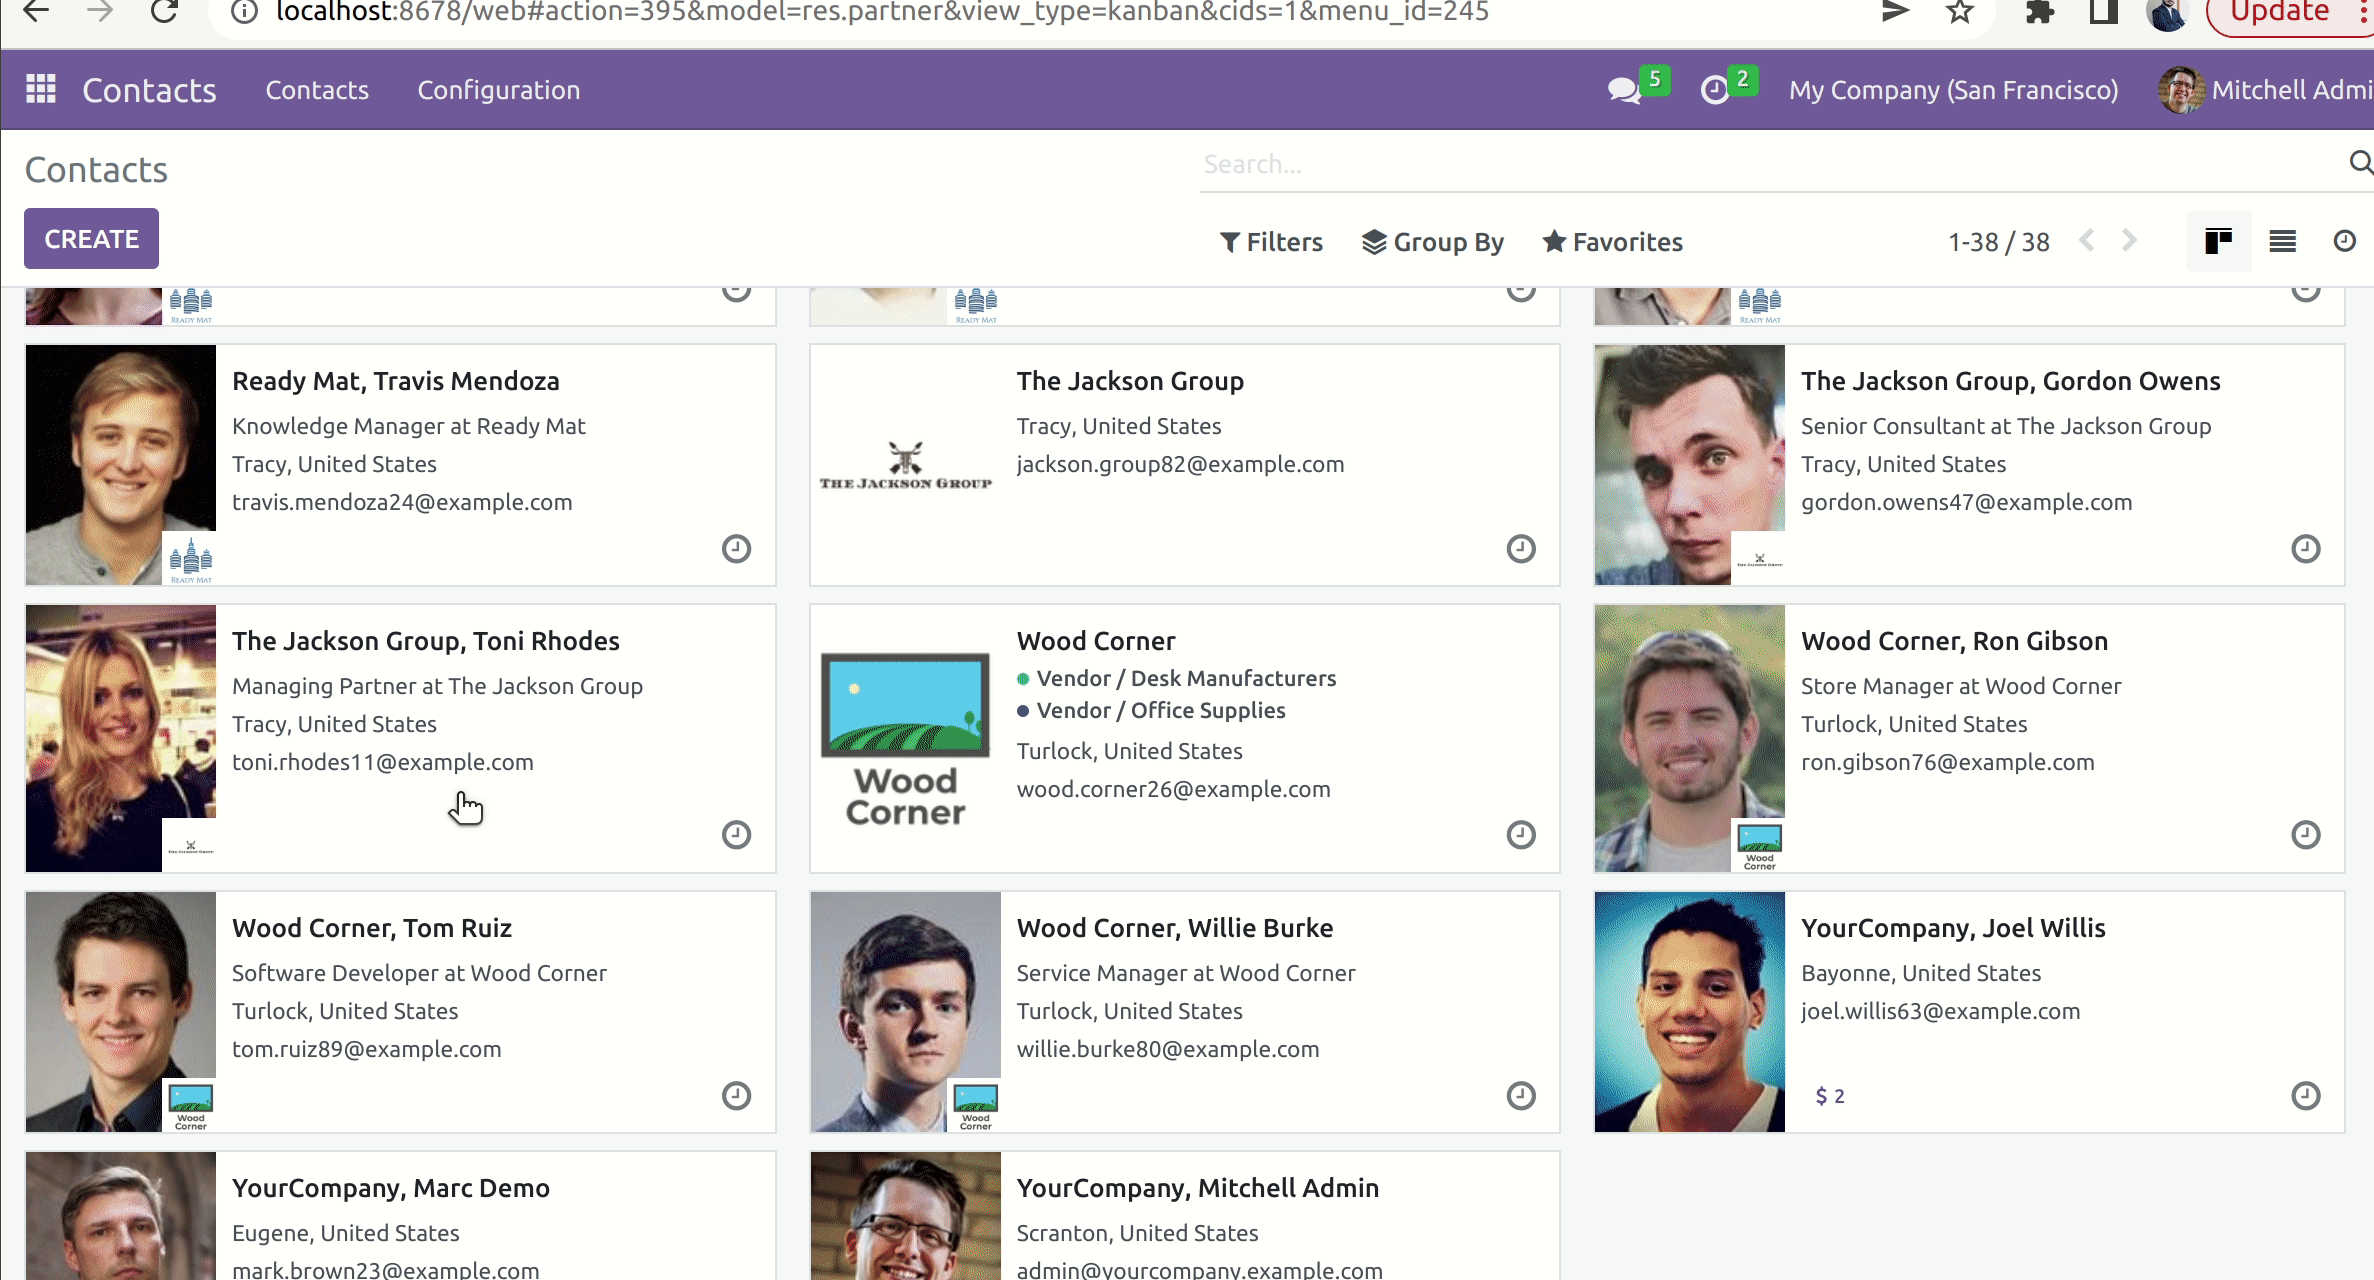The image size is (2374, 1280).
Task: Switch to activity view clock icon
Action: click(2344, 241)
